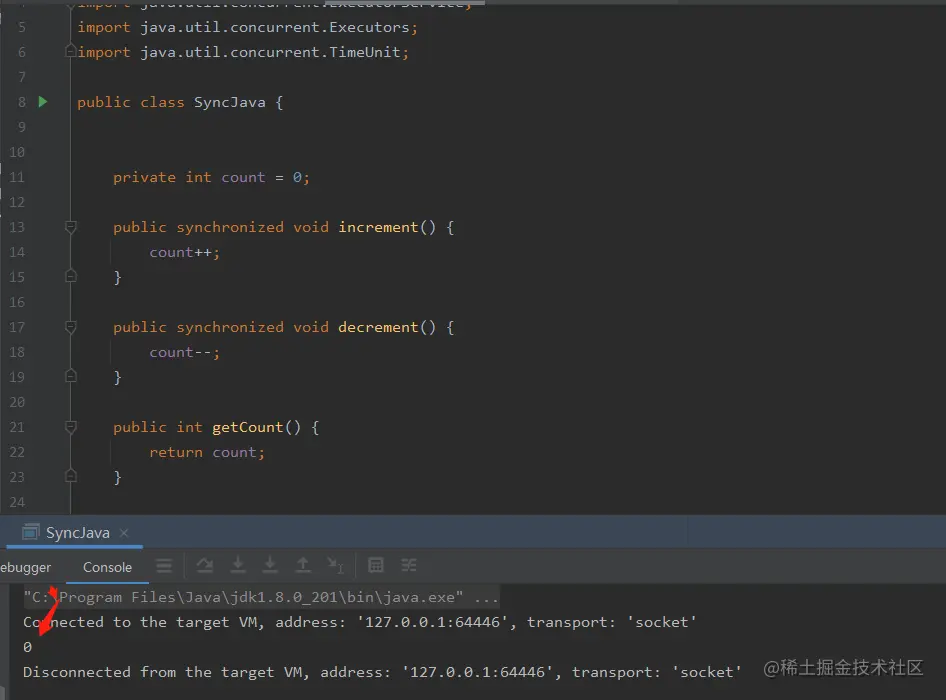Click line number 5 in the gutter
Image resolution: width=946 pixels, height=700 pixels.
coord(22,27)
